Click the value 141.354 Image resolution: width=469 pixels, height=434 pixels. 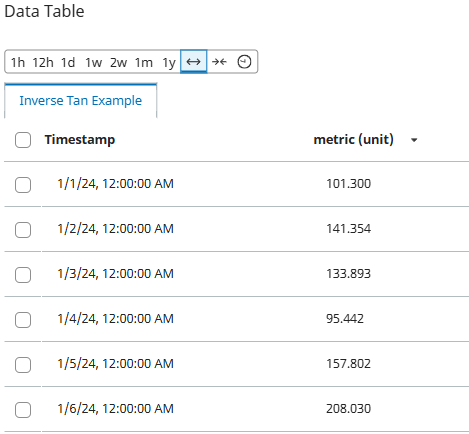[348, 229]
